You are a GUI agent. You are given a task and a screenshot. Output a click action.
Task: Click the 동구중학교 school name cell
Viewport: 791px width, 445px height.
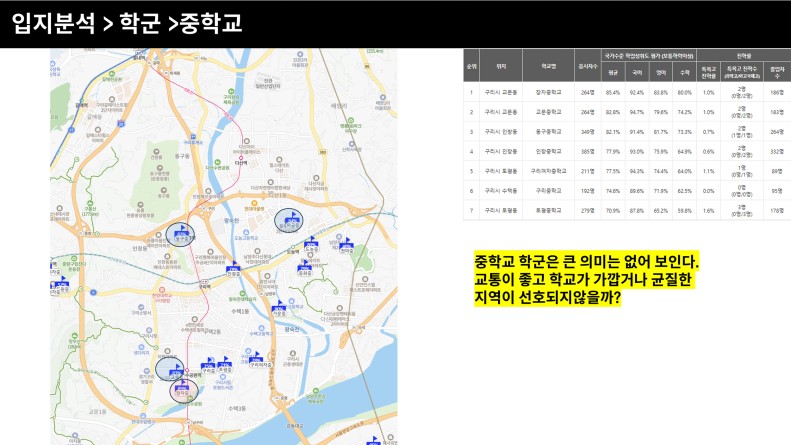pos(546,132)
